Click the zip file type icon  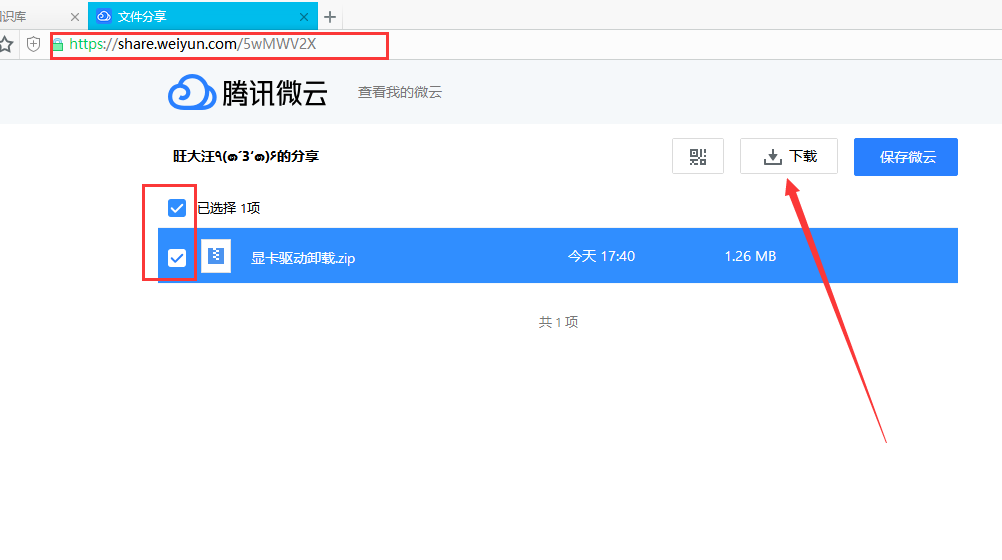point(216,256)
